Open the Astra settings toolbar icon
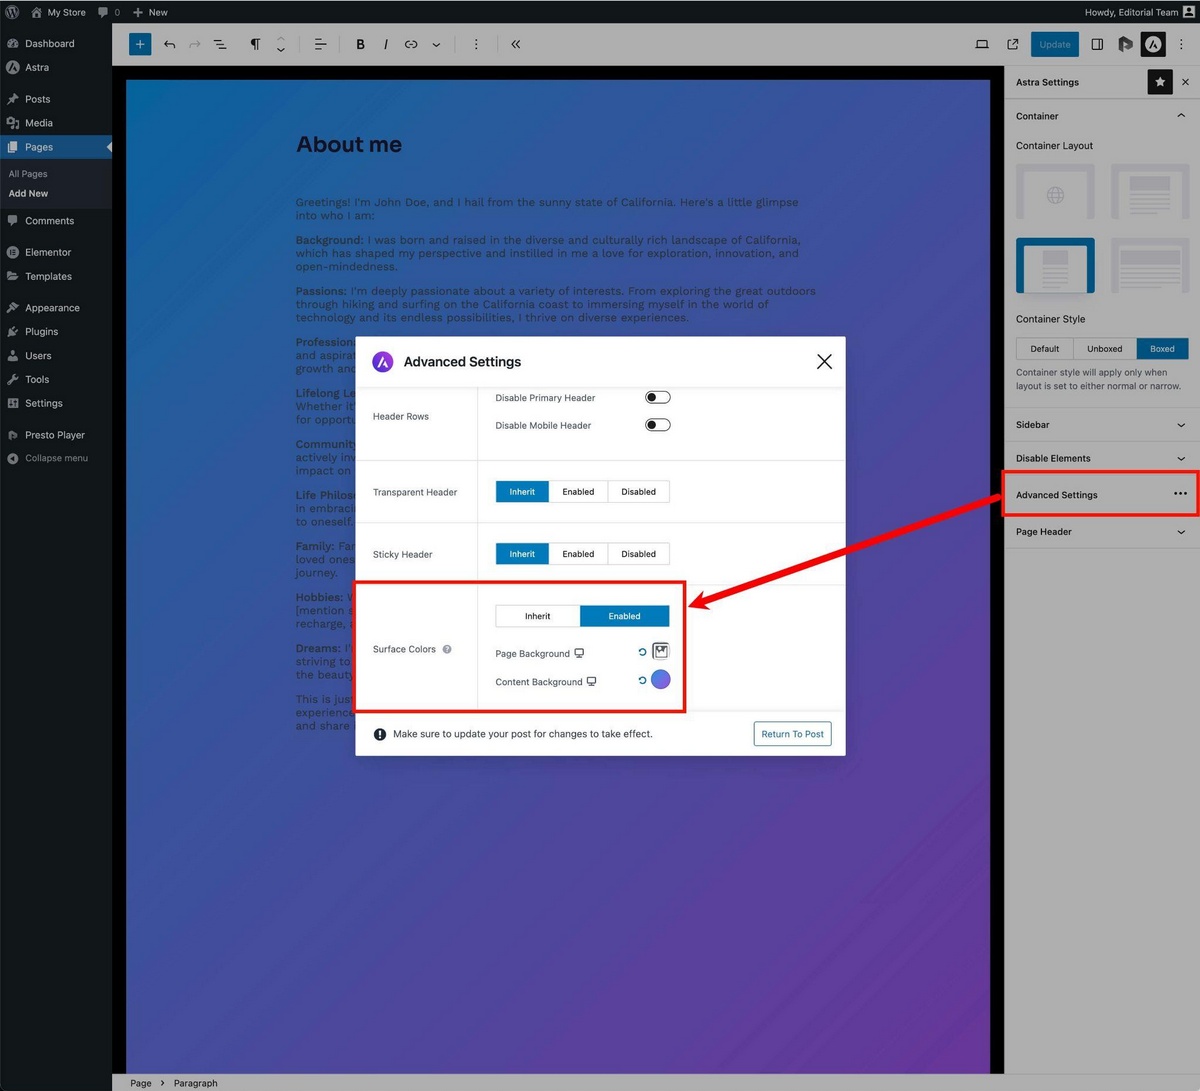The width and height of the screenshot is (1200, 1091). (1153, 44)
